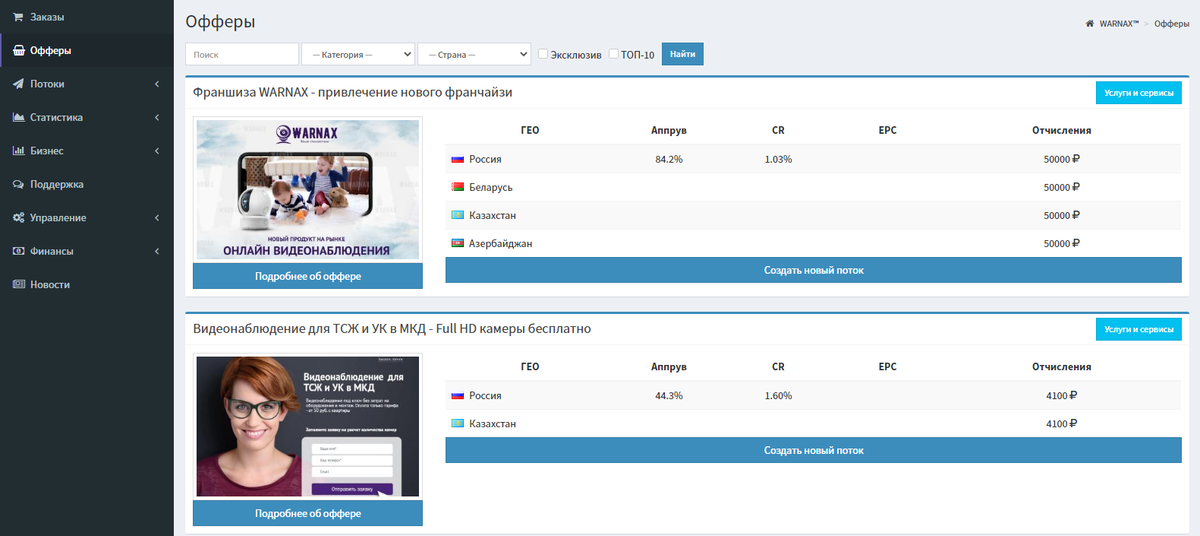Click the money icon beside Финансы
Viewport: 1200px width, 536px height.
18,251
